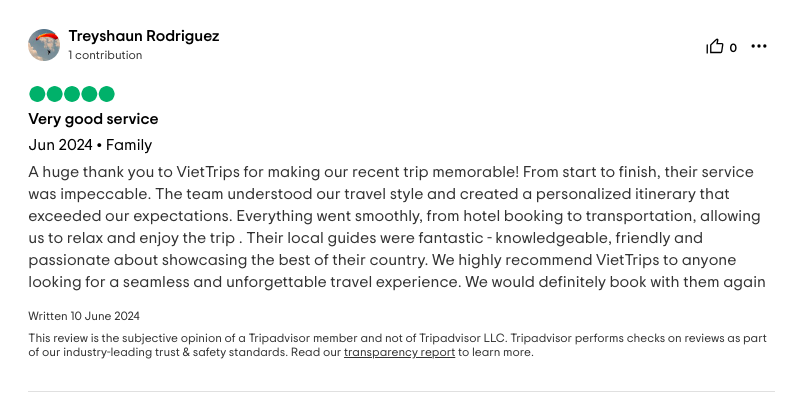This screenshot has width=808, height=399.
Task: Click the fifth green rating bubble
Action: point(107,94)
